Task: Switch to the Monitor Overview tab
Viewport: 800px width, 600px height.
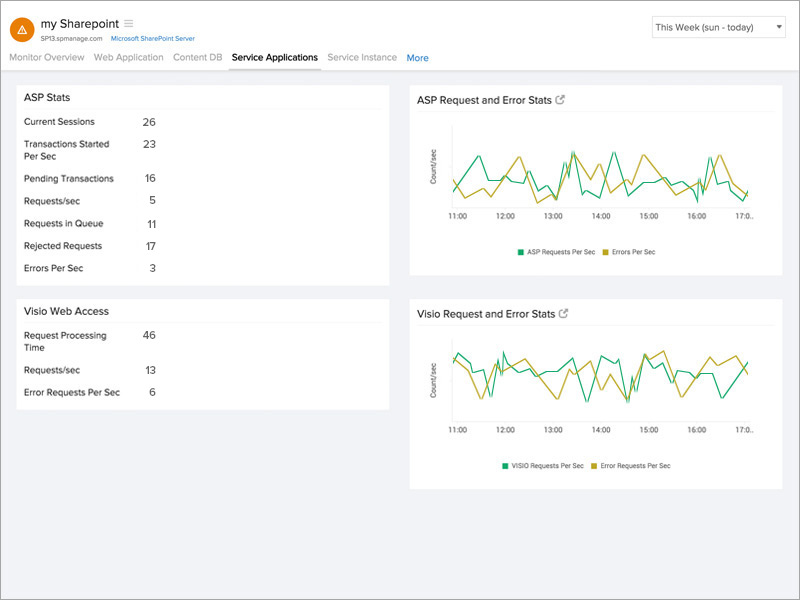Action: tap(48, 57)
